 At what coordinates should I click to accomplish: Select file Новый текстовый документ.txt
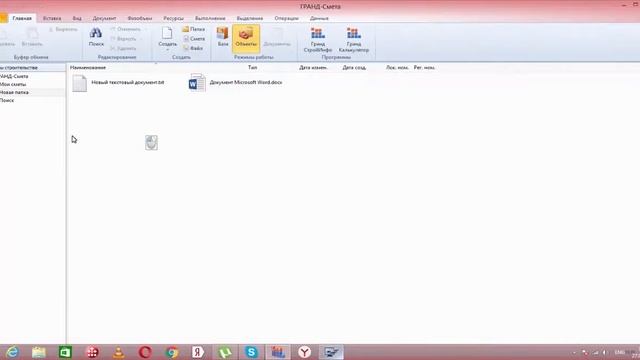pos(118,83)
